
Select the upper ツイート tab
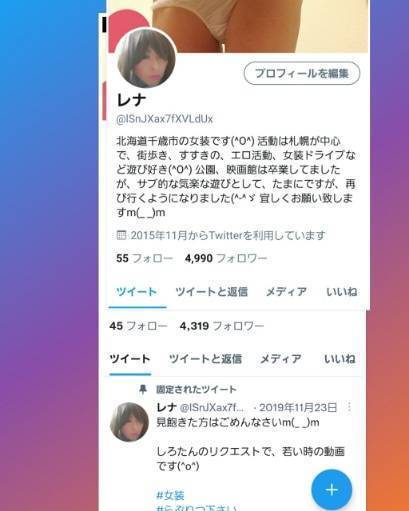(137, 292)
